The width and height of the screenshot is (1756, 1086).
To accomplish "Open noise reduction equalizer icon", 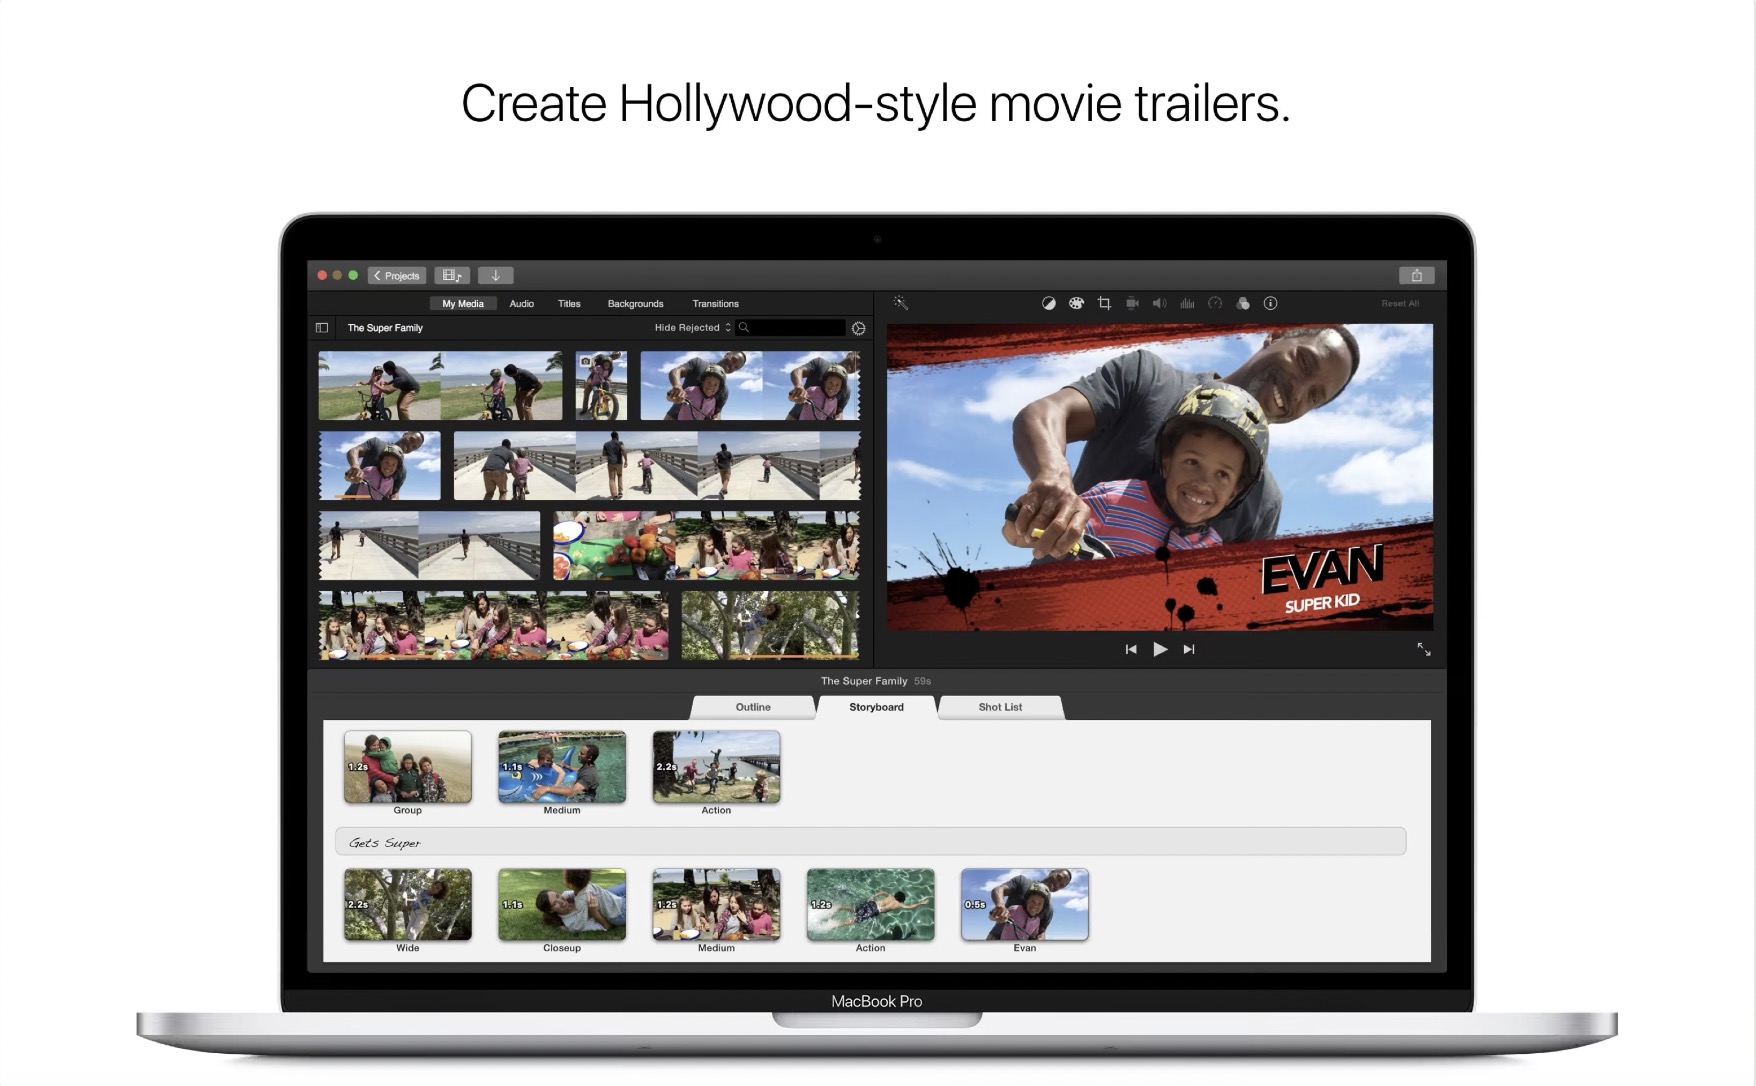I will coord(1187,303).
